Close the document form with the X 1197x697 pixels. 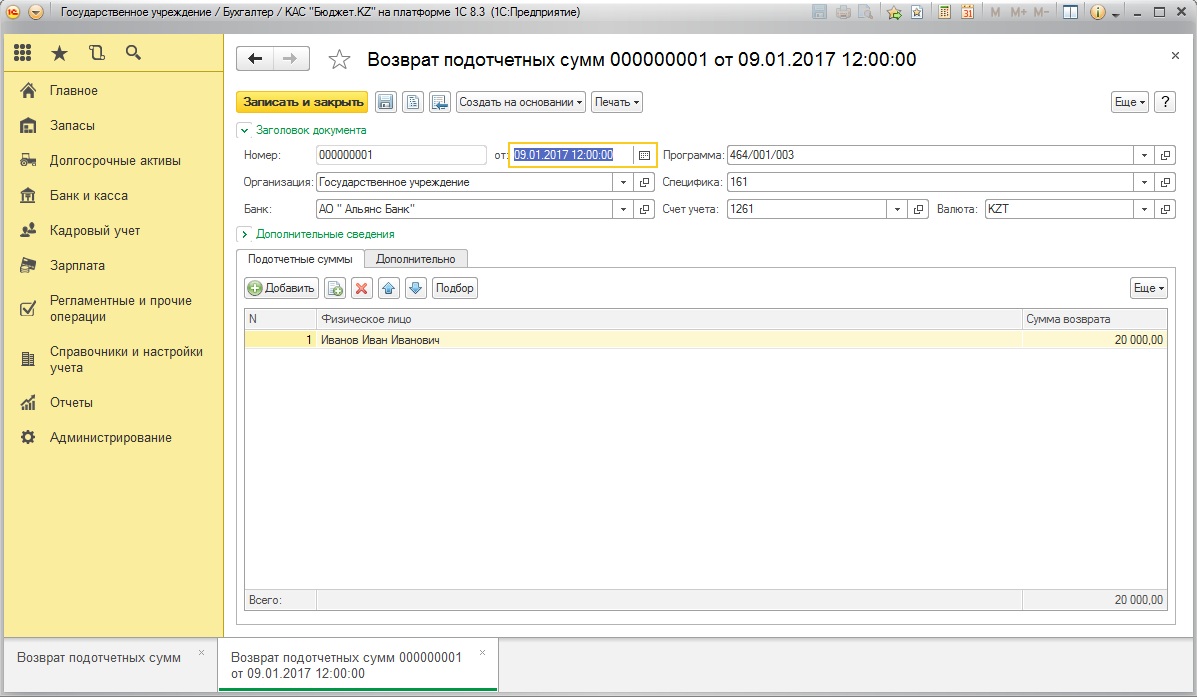[x=1175, y=56]
